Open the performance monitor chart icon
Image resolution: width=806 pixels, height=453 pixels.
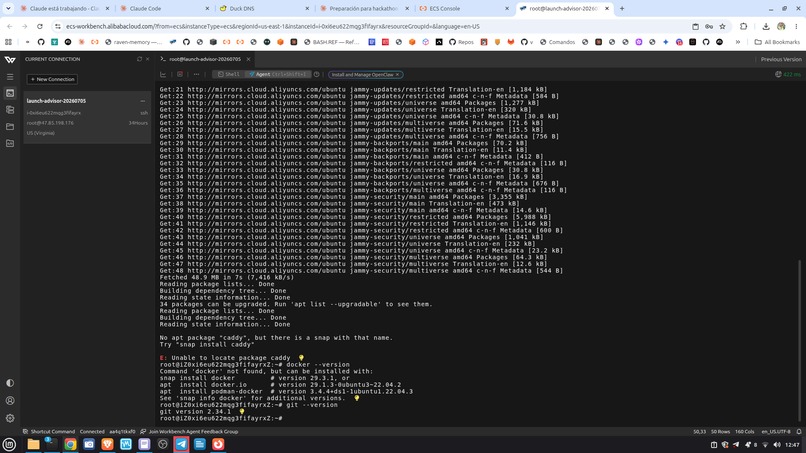click(163, 75)
